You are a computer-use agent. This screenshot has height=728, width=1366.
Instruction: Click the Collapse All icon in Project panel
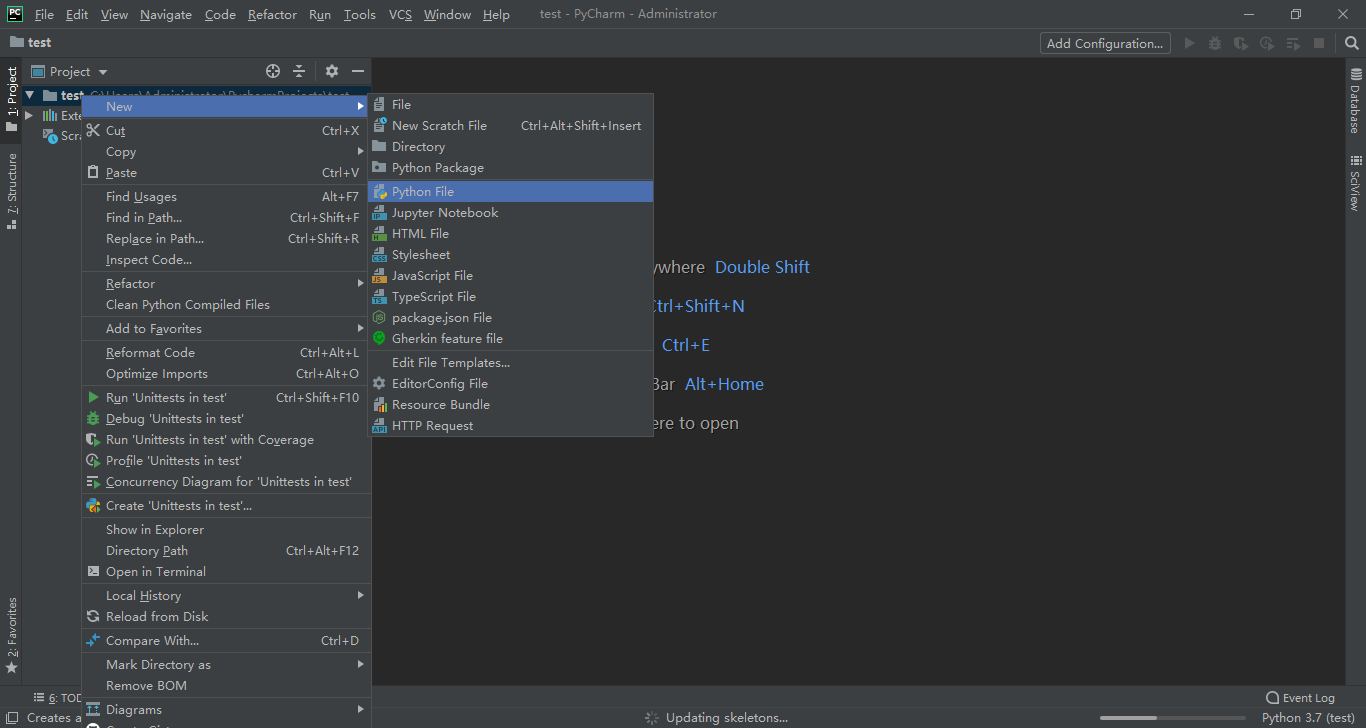click(299, 71)
